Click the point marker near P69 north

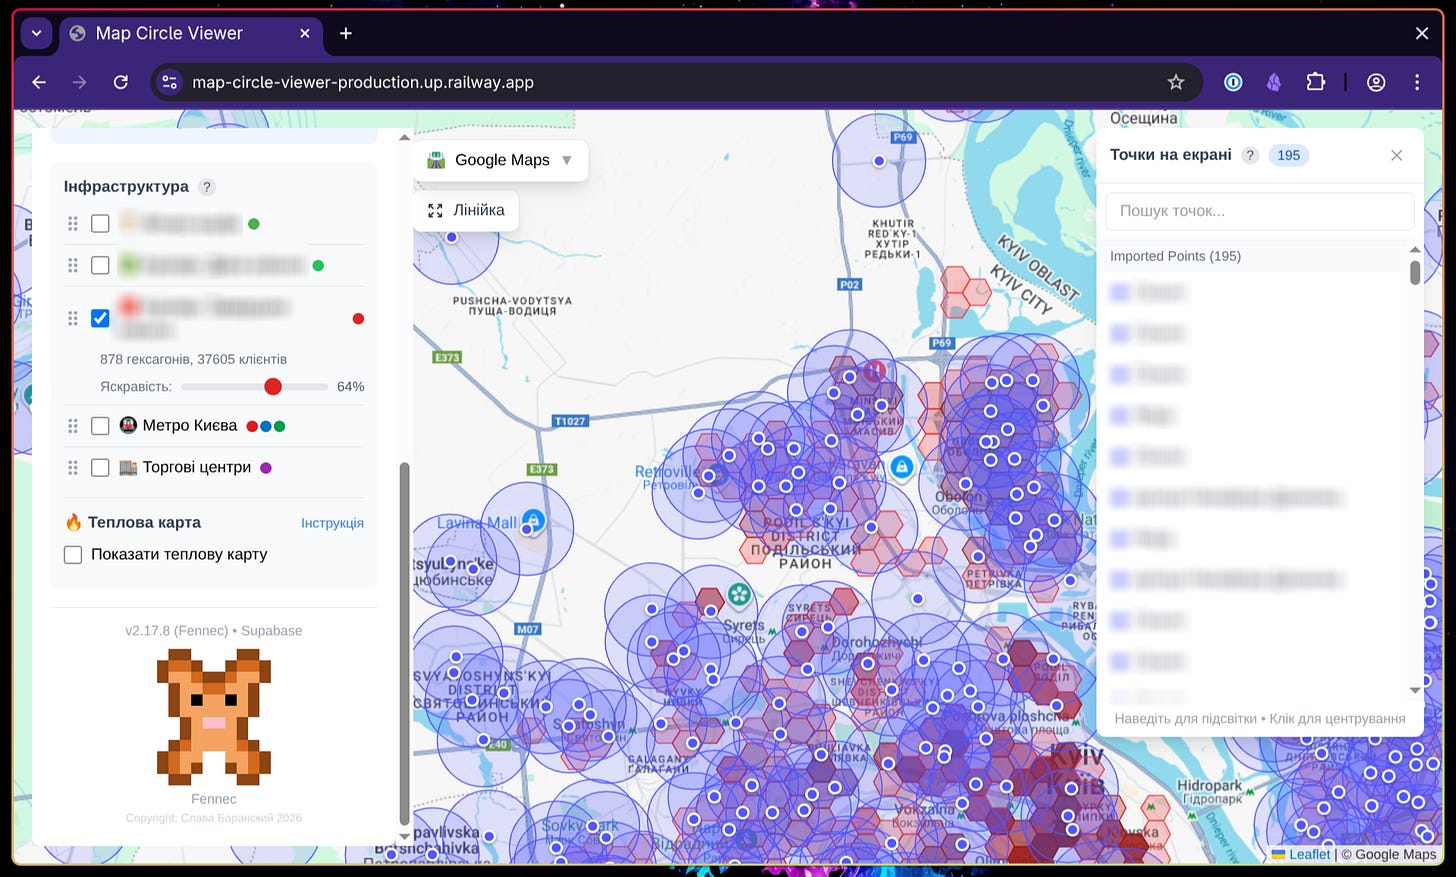click(879, 161)
